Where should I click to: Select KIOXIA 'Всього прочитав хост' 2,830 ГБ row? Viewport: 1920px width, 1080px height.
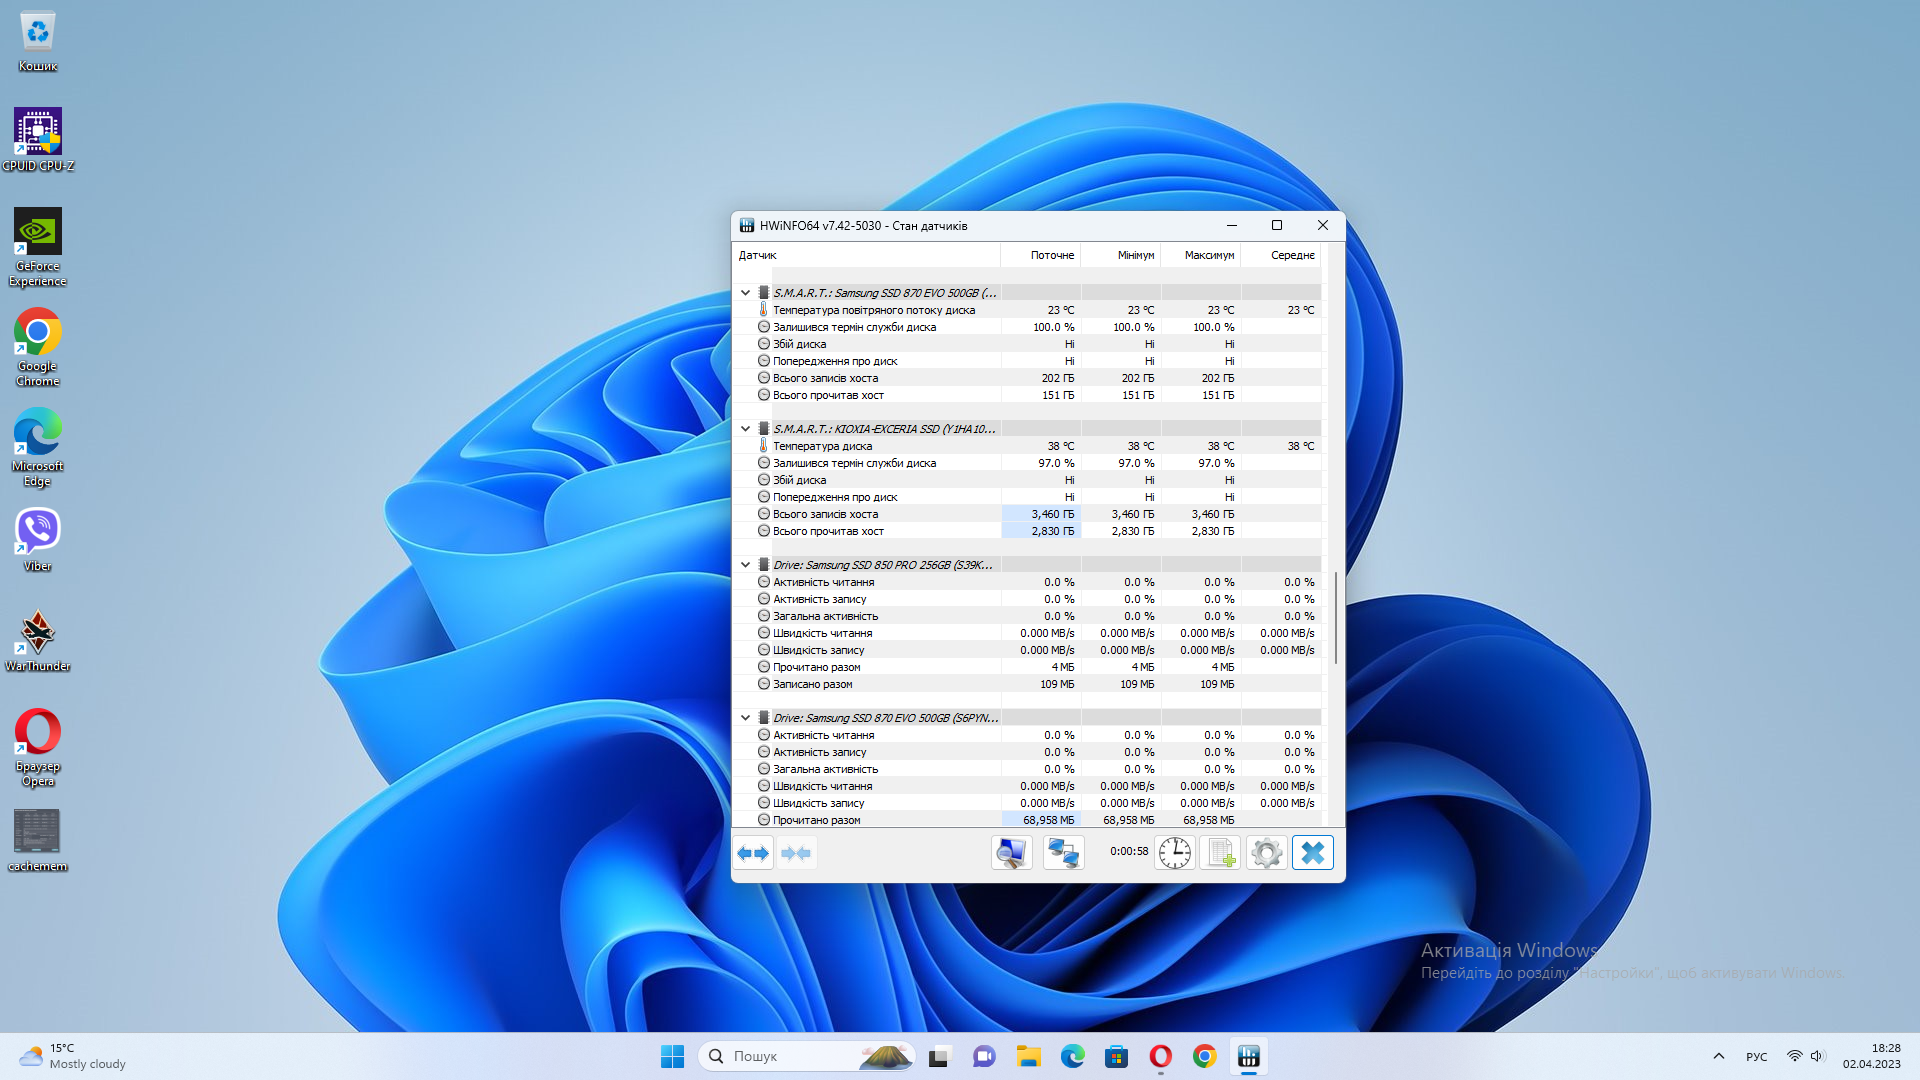[1027, 531]
